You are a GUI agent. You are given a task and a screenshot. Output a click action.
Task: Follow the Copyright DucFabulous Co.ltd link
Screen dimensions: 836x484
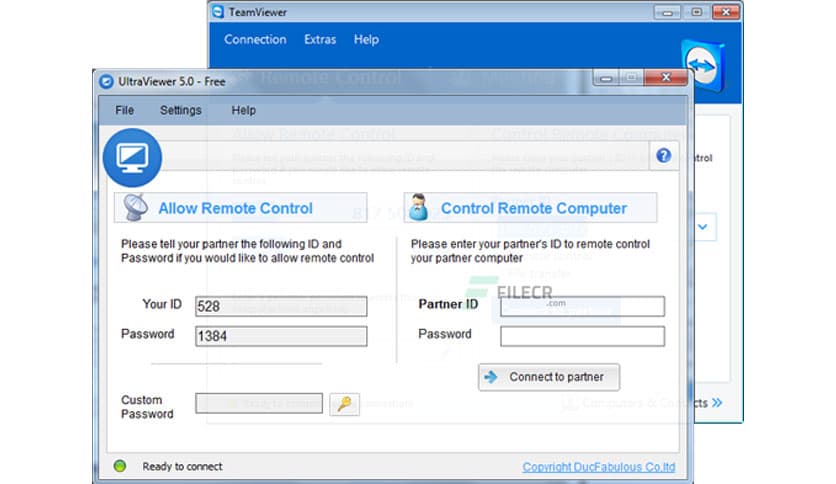coord(598,467)
